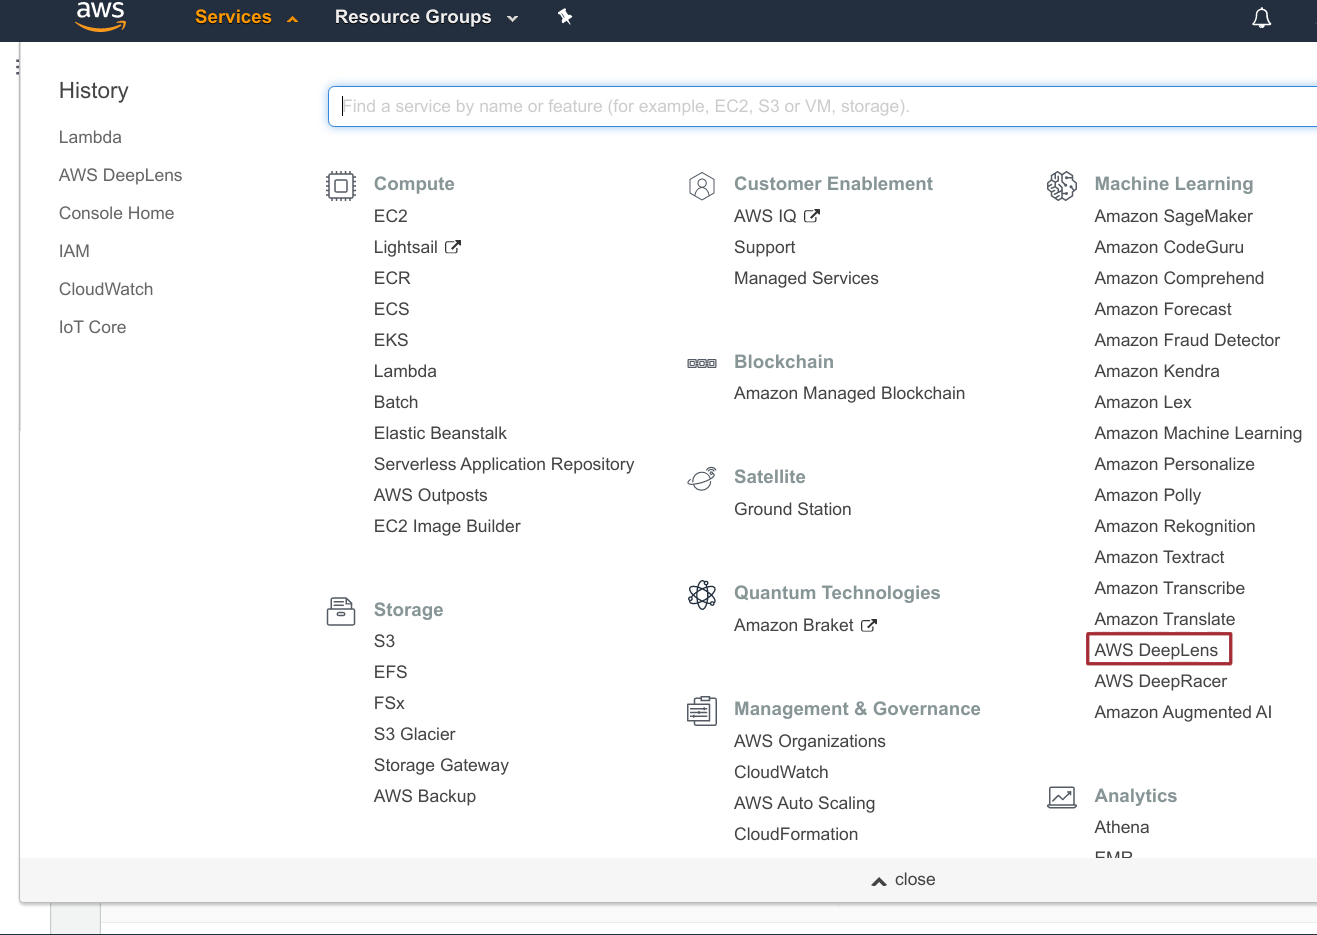Open Lambda from History
The width and height of the screenshot is (1317, 935).
tap(90, 137)
